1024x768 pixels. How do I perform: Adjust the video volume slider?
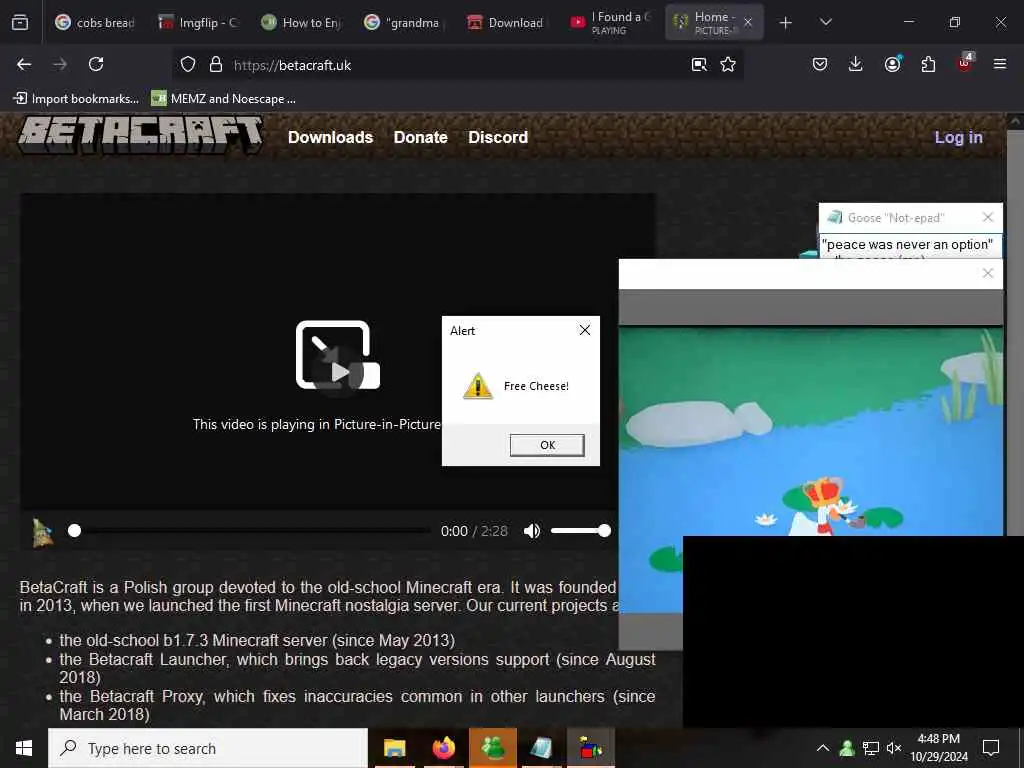point(581,531)
